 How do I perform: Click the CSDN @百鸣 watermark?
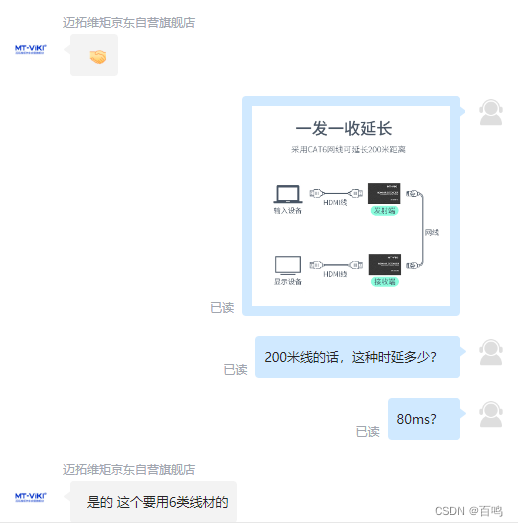click(469, 511)
